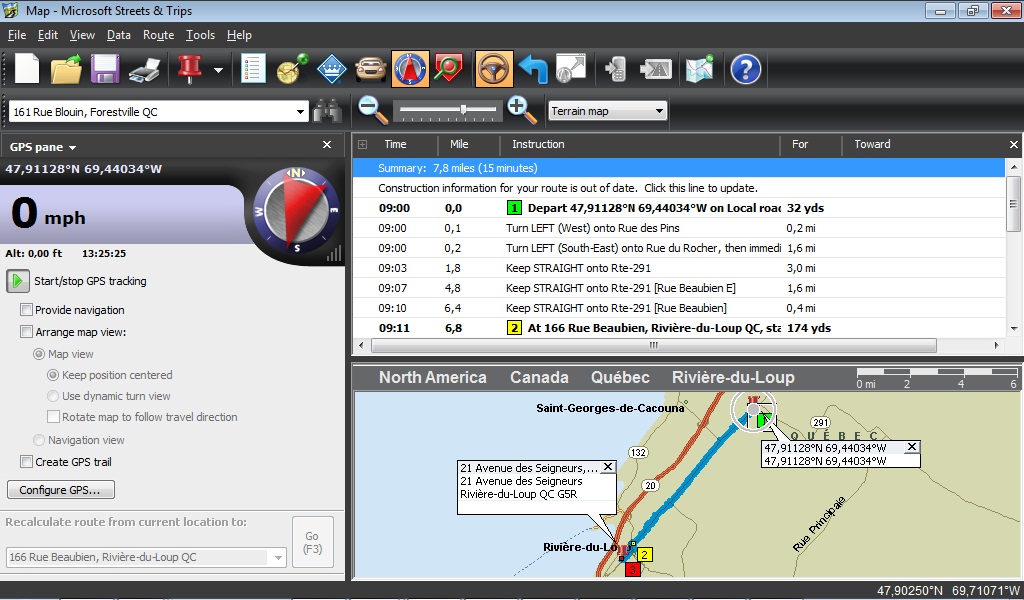Click the full screen expand icon
1024x600 pixels.
tap(571, 69)
